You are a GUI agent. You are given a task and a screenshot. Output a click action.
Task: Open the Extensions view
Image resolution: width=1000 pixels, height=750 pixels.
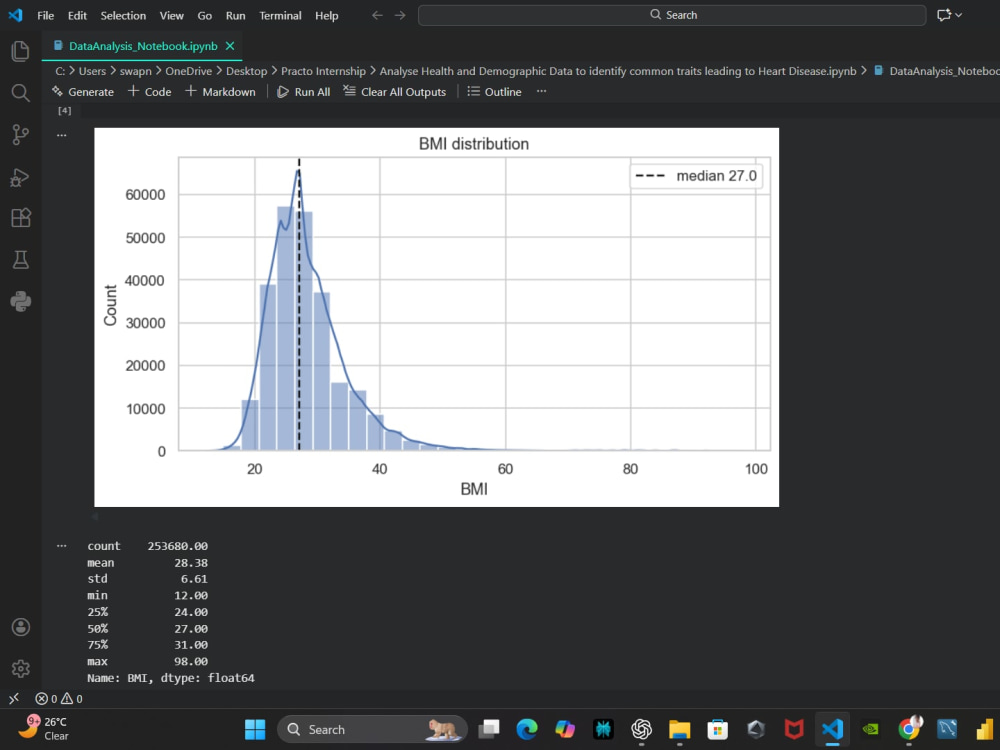[20, 218]
